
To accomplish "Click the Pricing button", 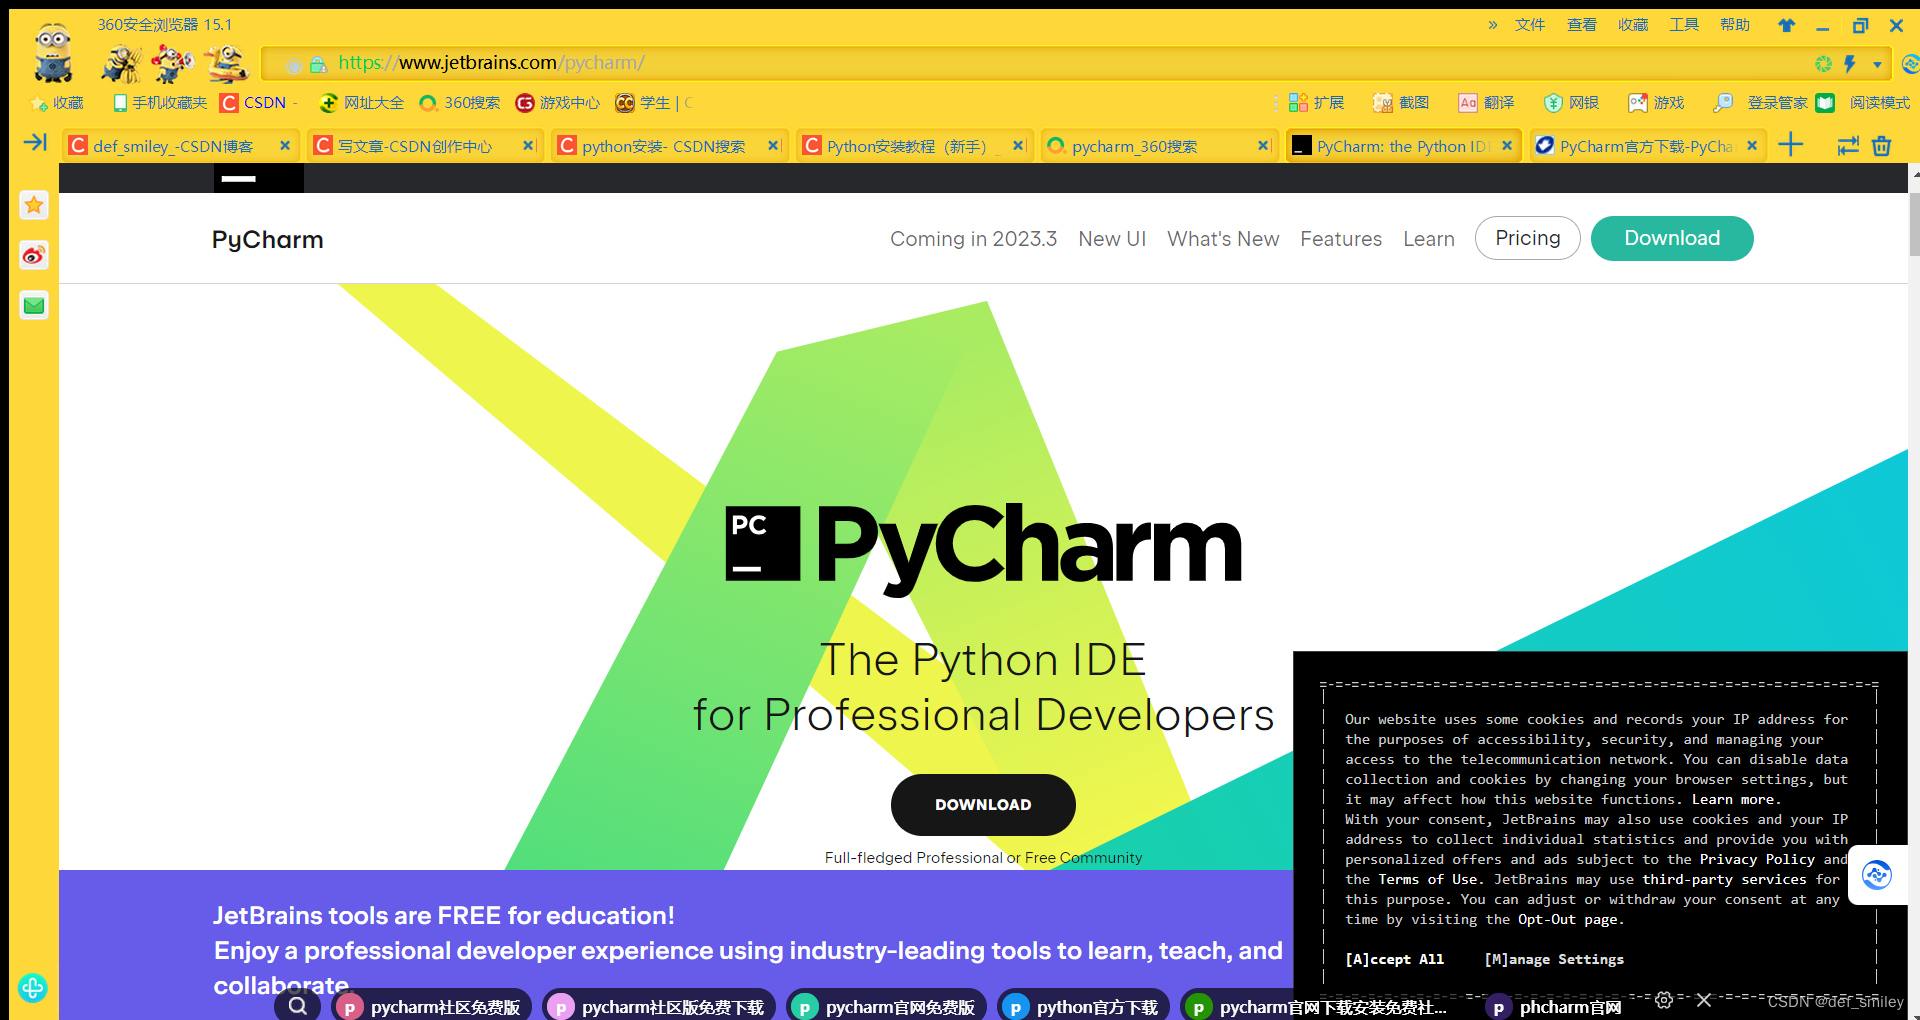I will tap(1527, 238).
